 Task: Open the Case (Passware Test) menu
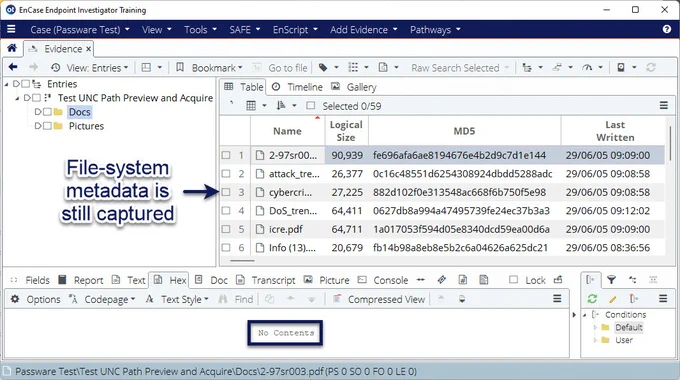click(79, 29)
